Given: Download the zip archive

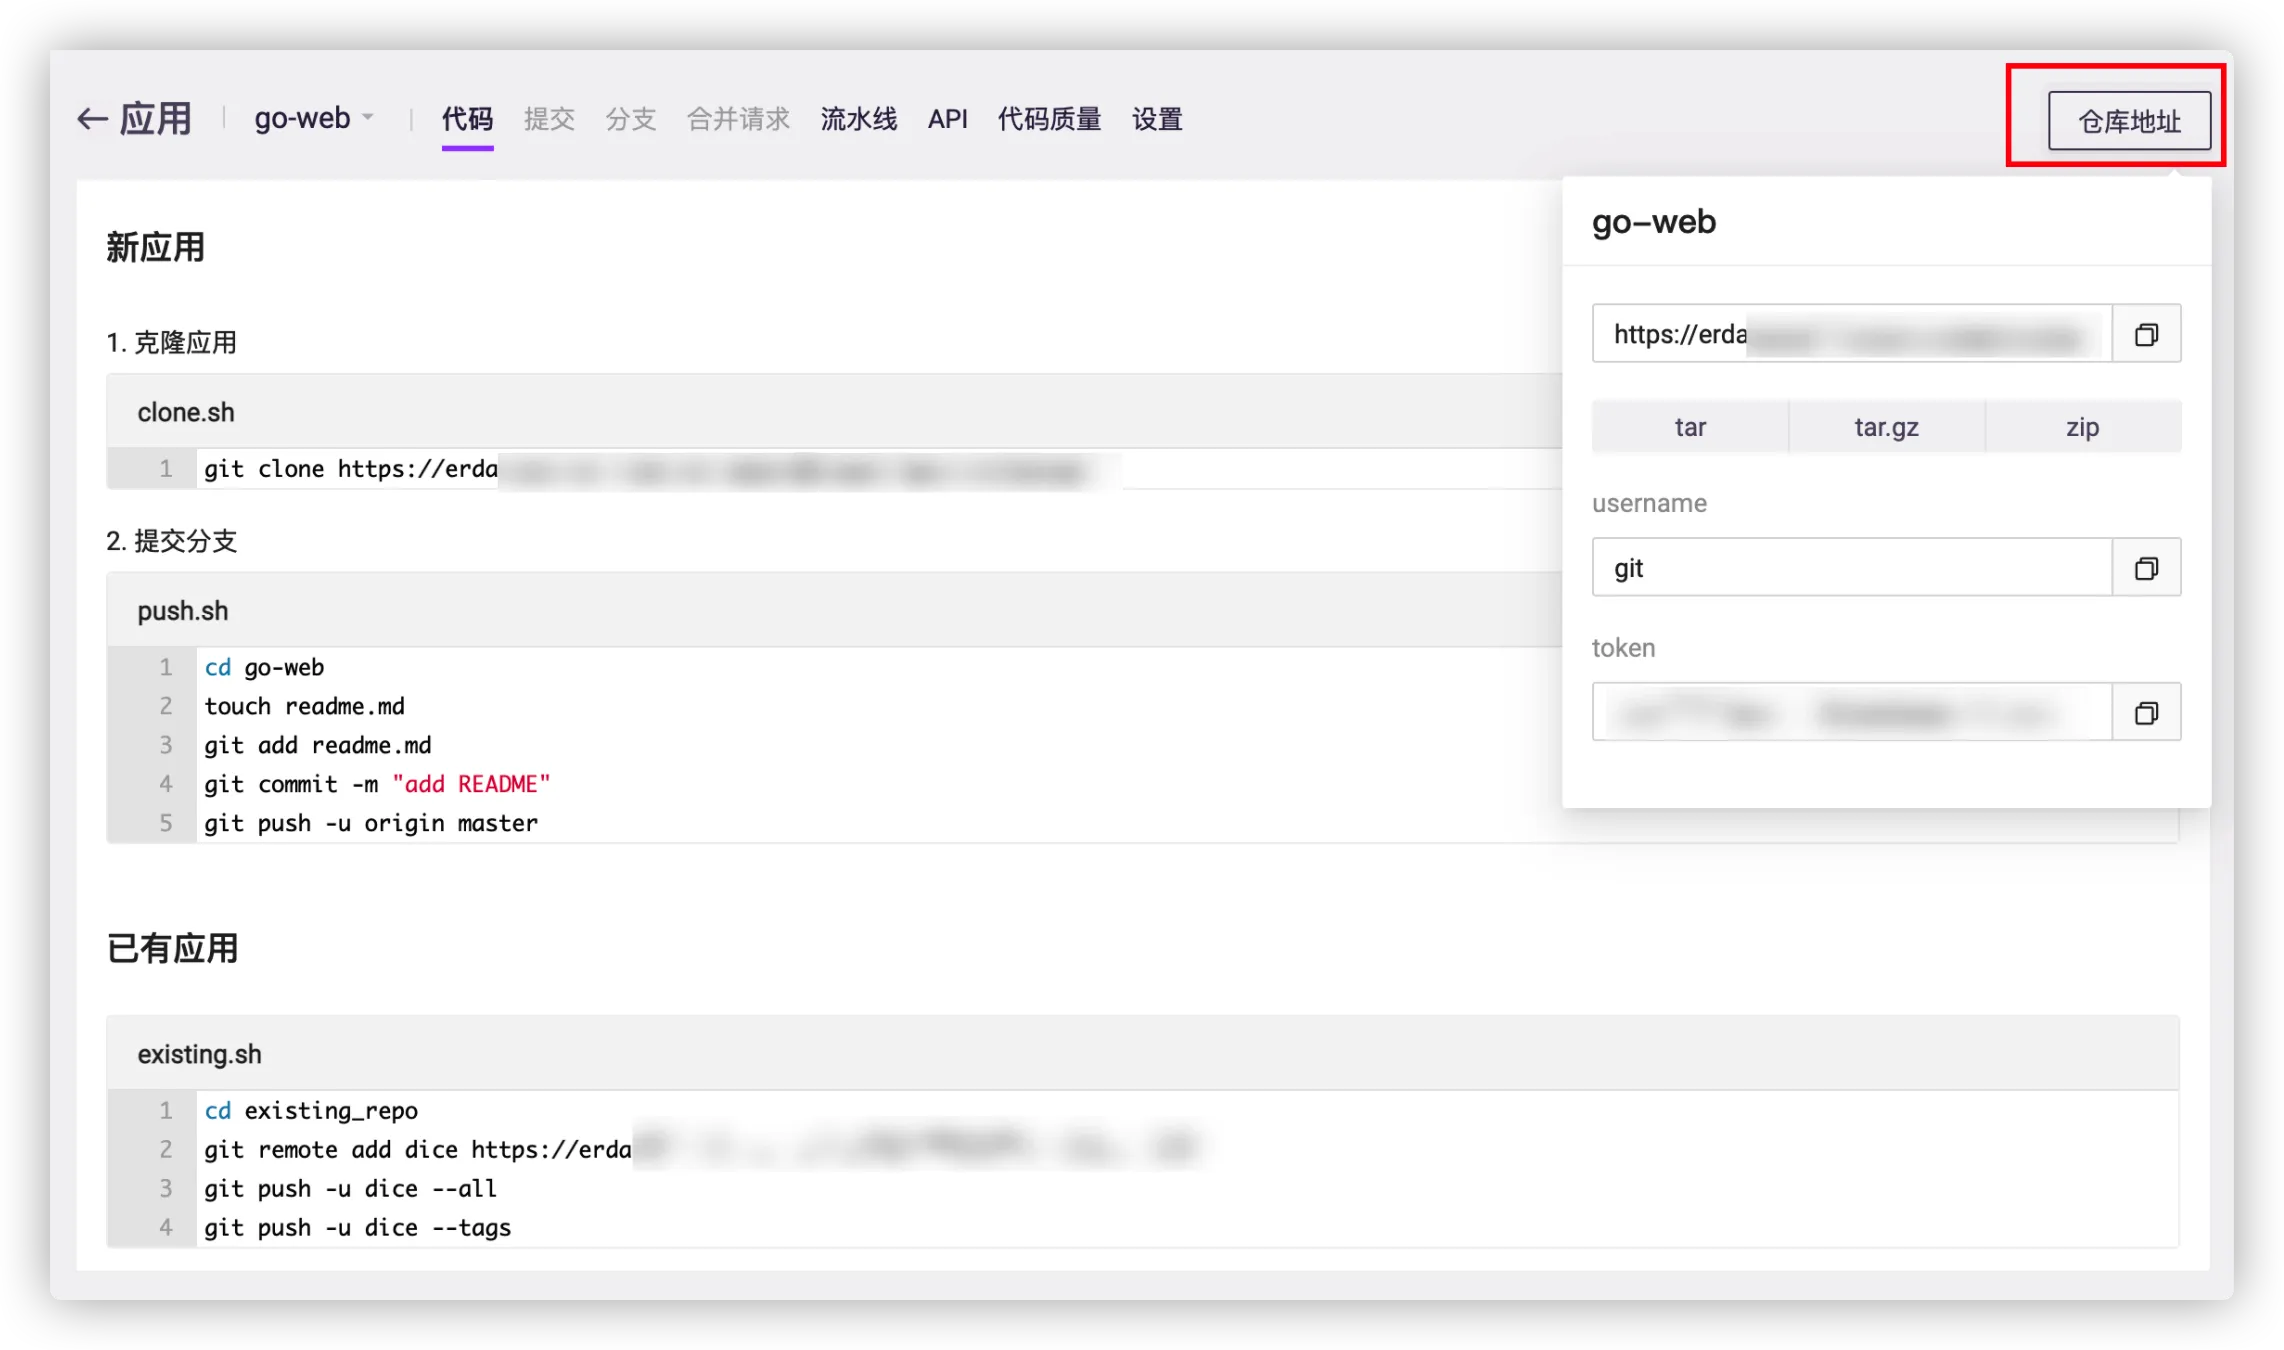Looking at the screenshot, I should click(2082, 427).
